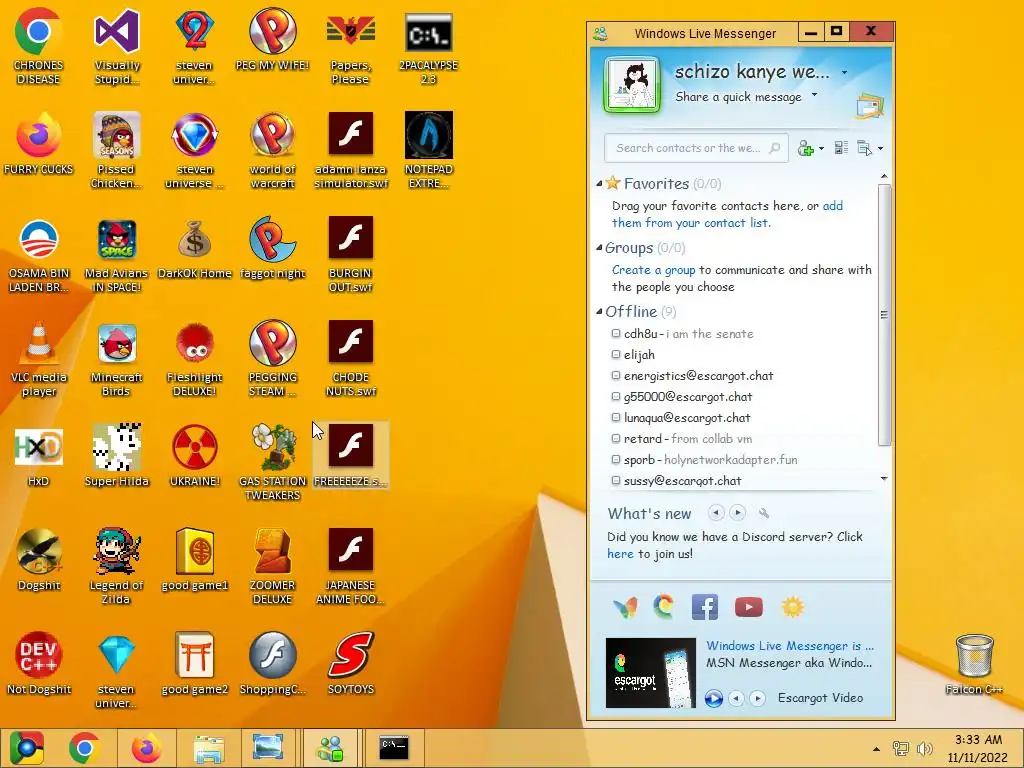
Task: Click the Facebook icon in Messenger's bottom bar
Action: [705, 607]
